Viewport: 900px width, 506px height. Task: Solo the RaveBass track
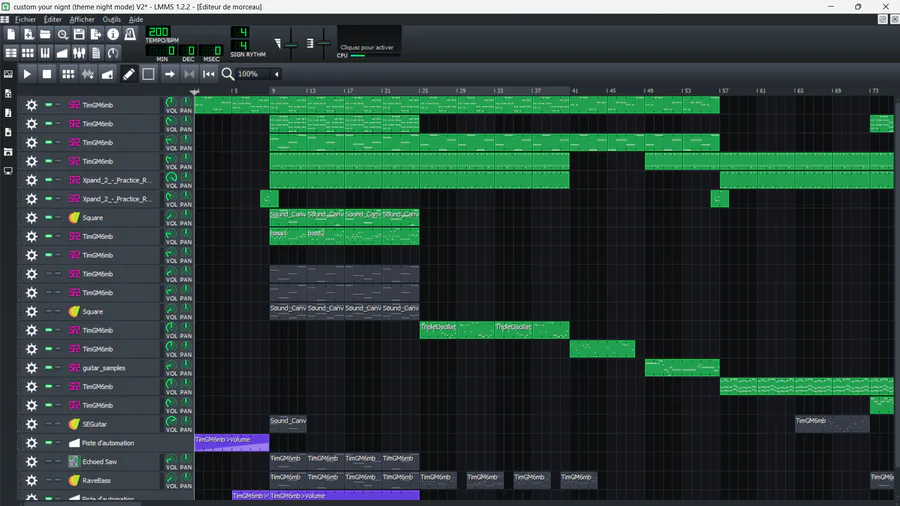click(x=58, y=480)
